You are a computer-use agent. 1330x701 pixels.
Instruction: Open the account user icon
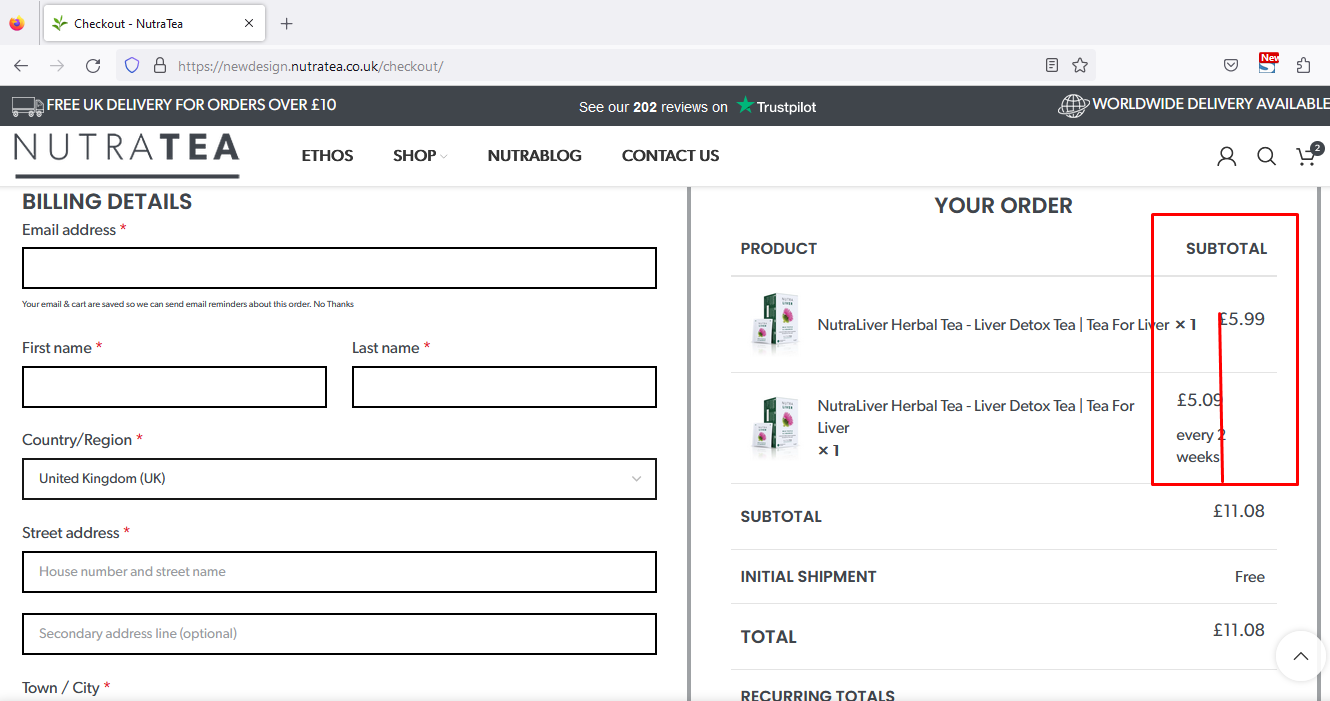point(1226,156)
